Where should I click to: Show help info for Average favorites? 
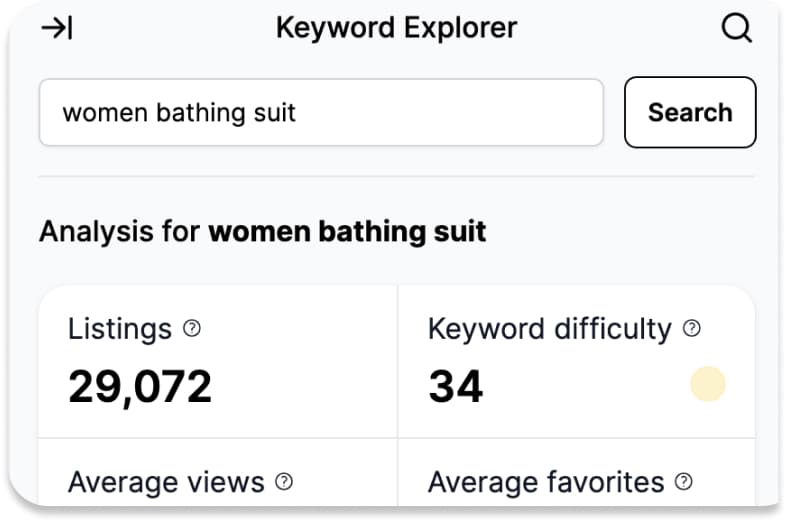coord(683,482)
